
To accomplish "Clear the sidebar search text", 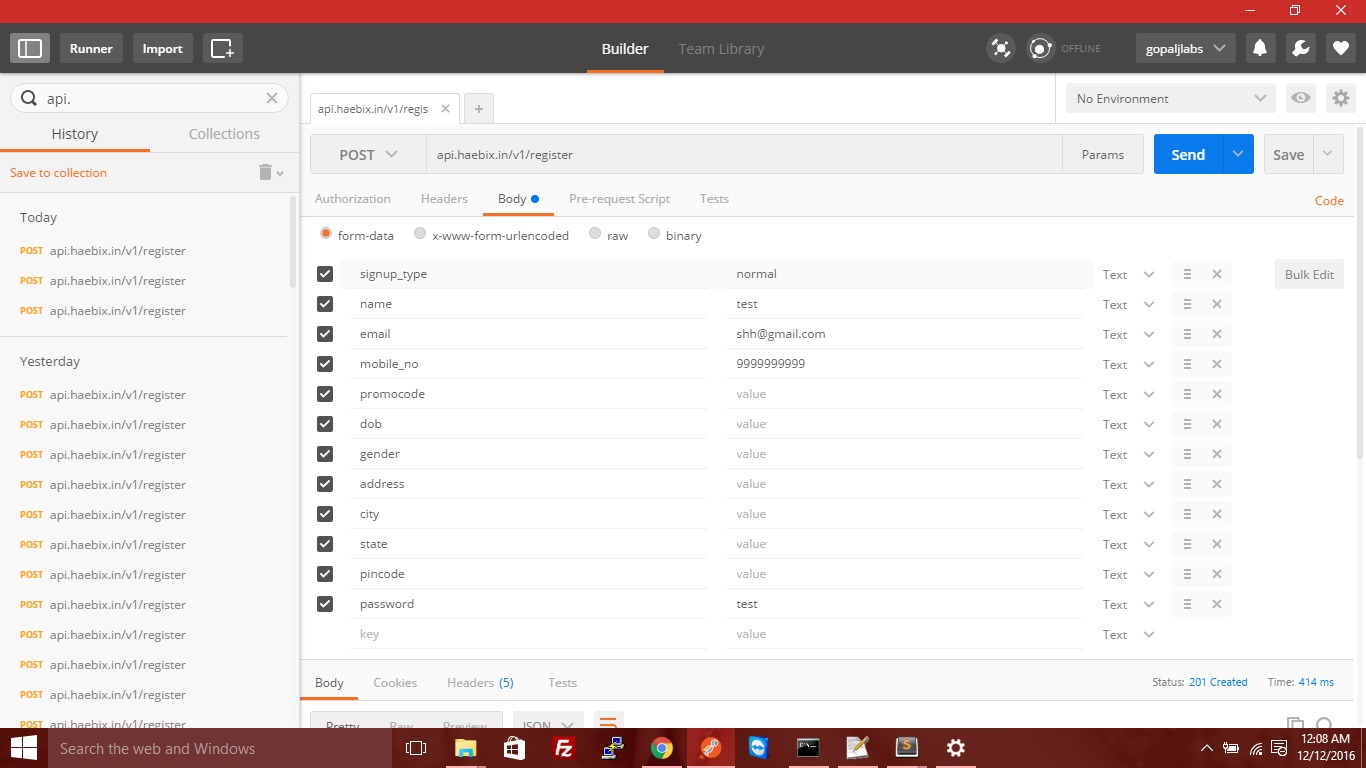I will click(x=271, y=98).
